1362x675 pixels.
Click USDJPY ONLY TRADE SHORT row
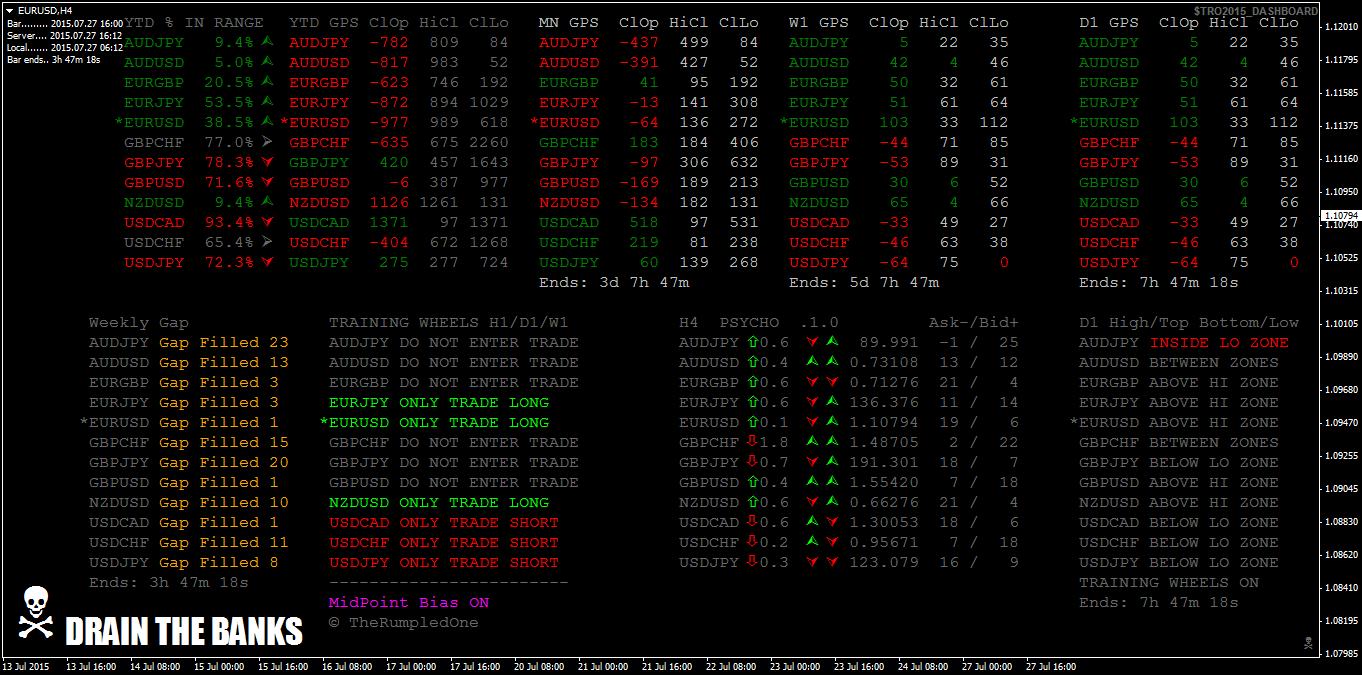pos(444,563)
